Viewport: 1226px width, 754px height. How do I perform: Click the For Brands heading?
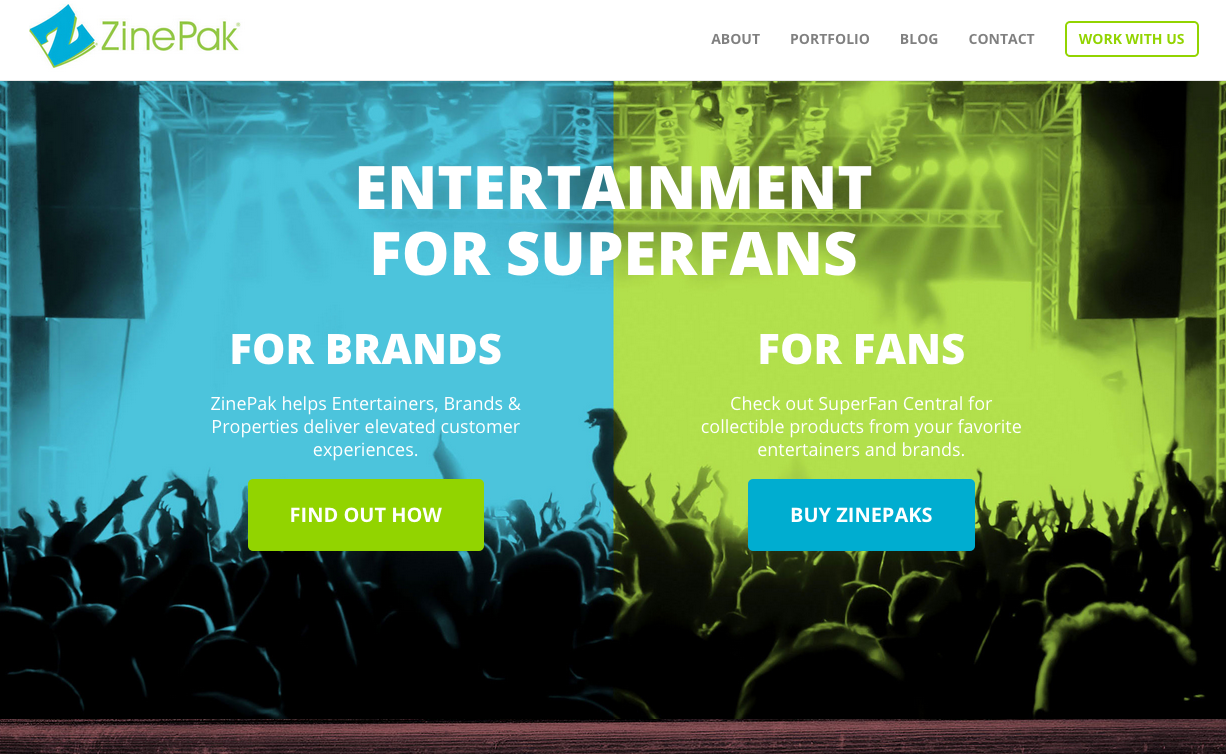[x=366, y=348]
